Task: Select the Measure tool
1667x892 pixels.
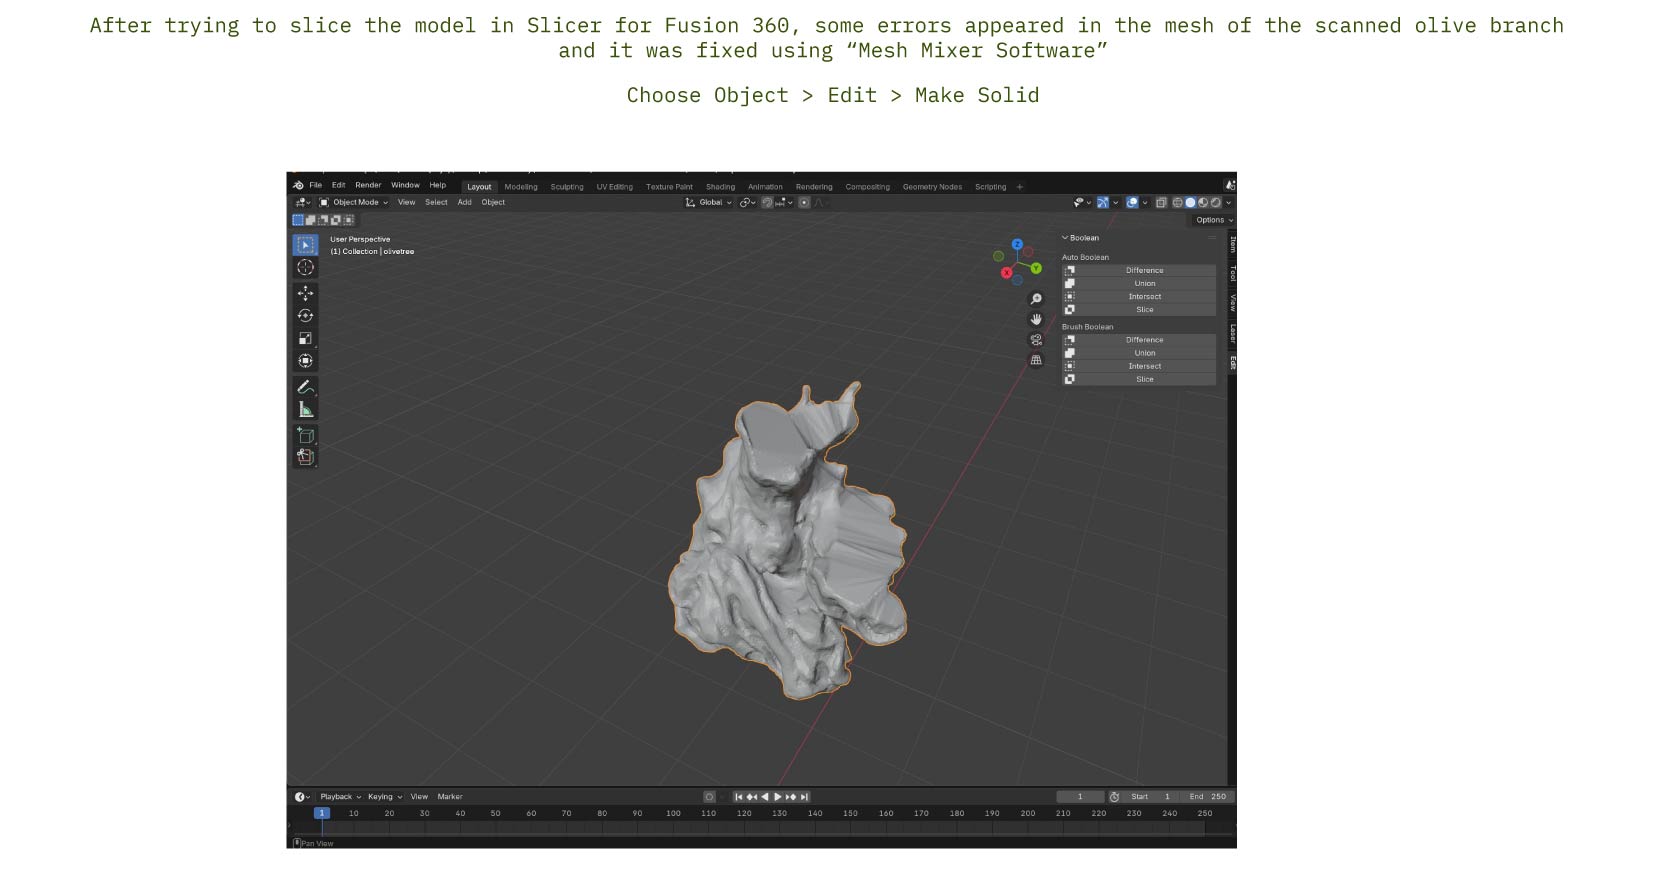Action: (305, 409)
